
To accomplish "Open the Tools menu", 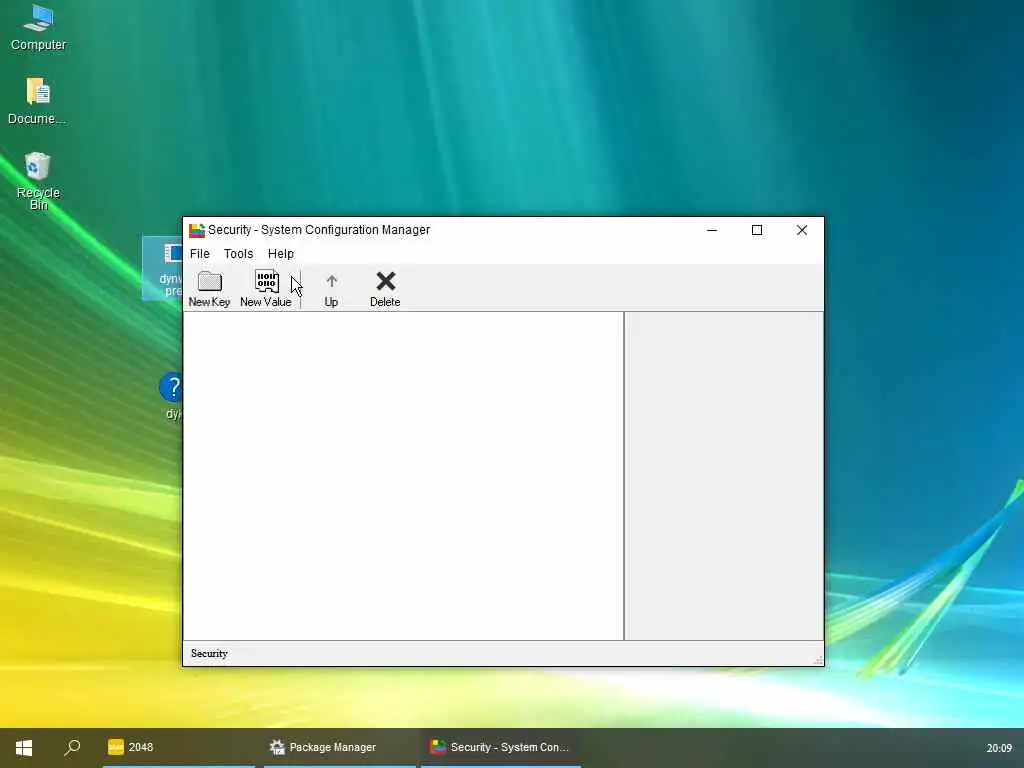I will pos(238,253).
